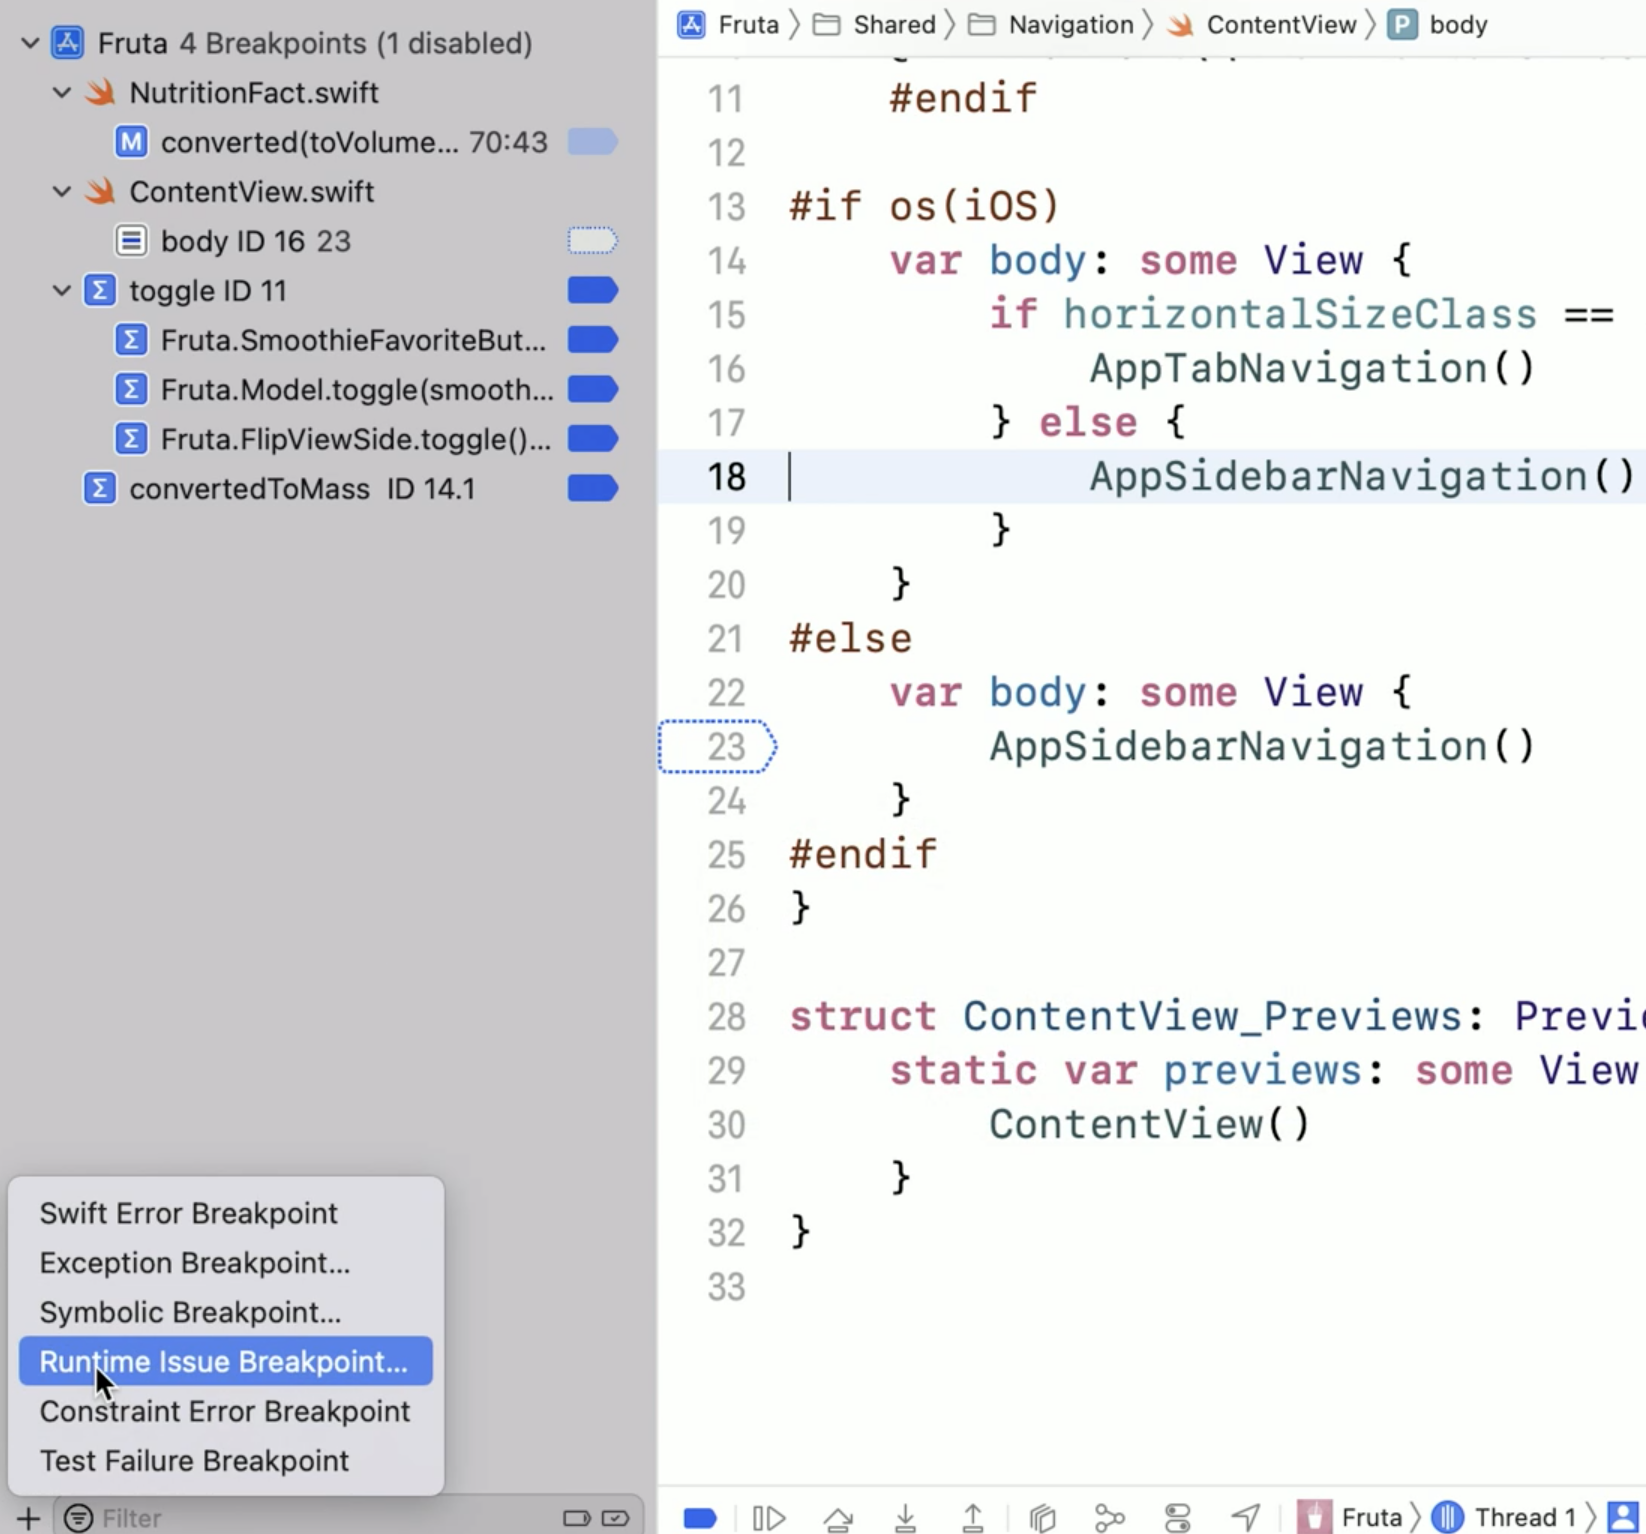Select the ContentView.swift file row

tap(328, 192)
